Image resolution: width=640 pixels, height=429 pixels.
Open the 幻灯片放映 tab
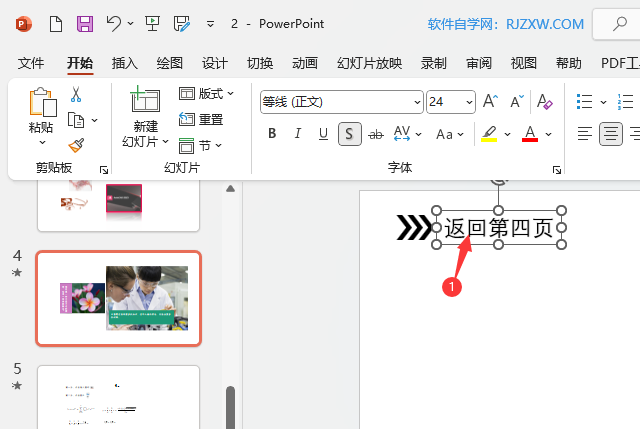coord(369,63)
